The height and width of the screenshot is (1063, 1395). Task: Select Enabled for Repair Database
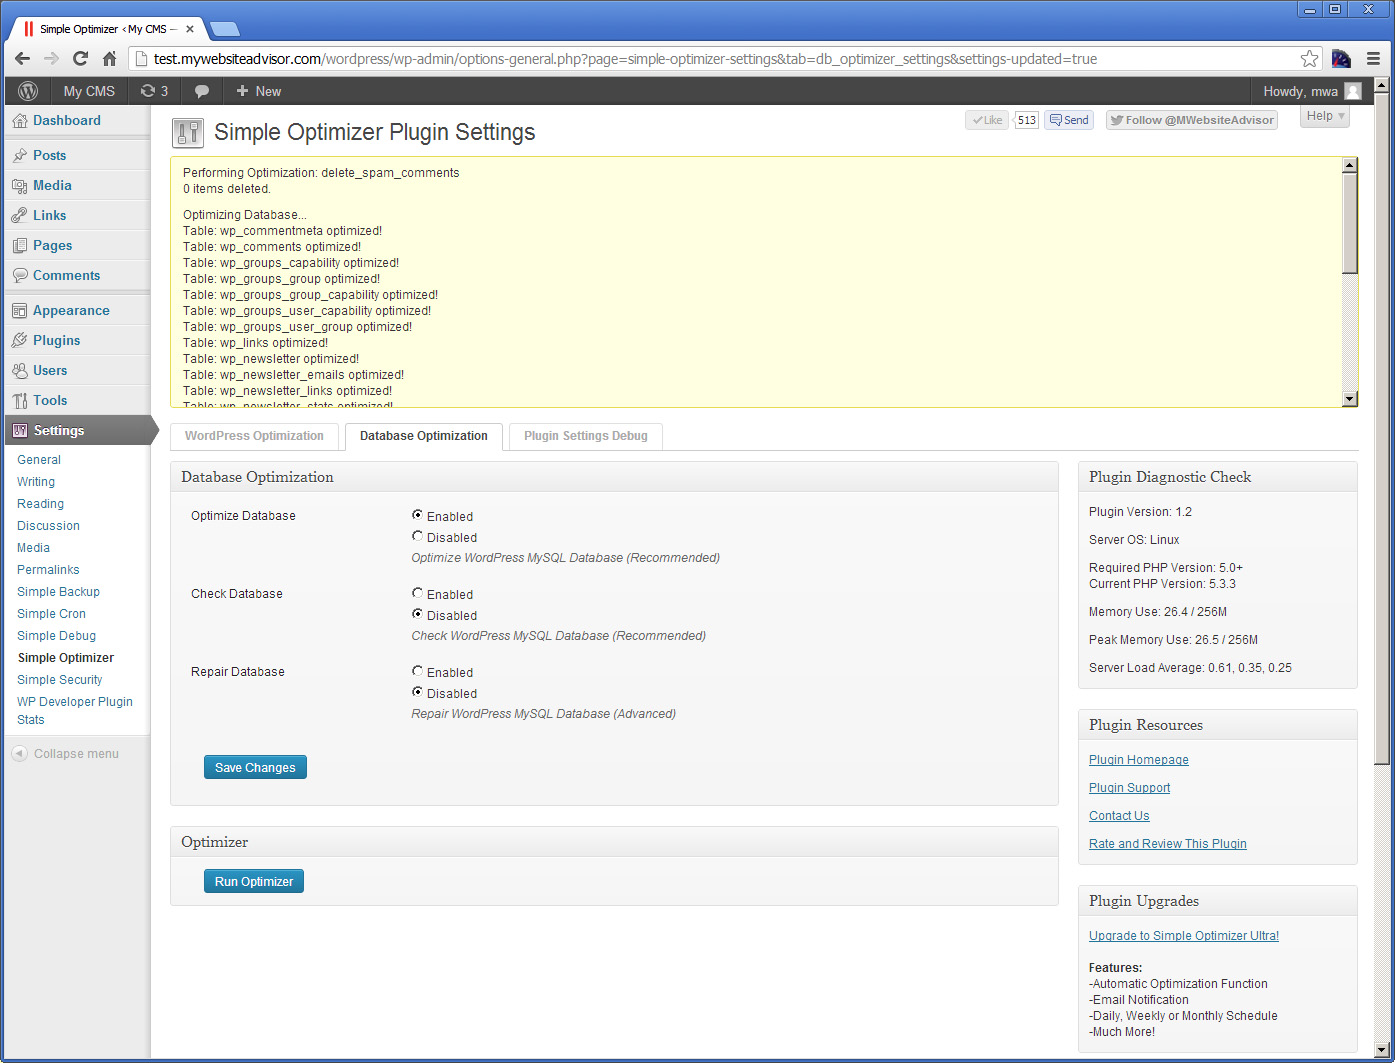point(418,671)
